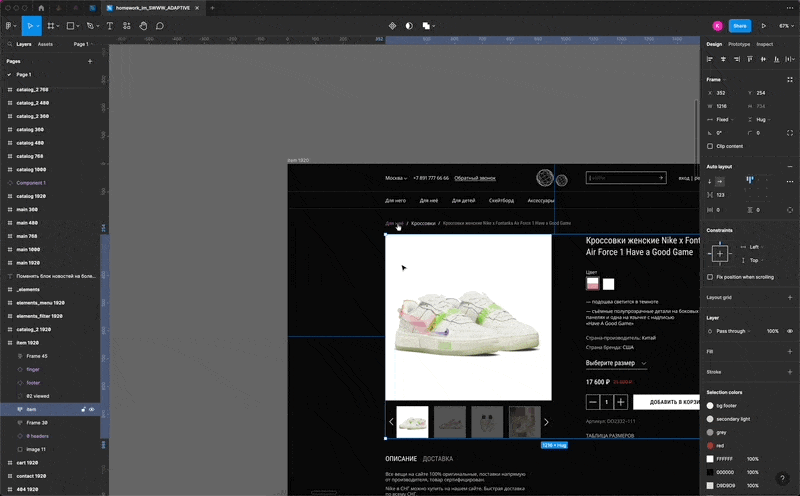Click the Mask contrast icon

[x=409, y=26]
